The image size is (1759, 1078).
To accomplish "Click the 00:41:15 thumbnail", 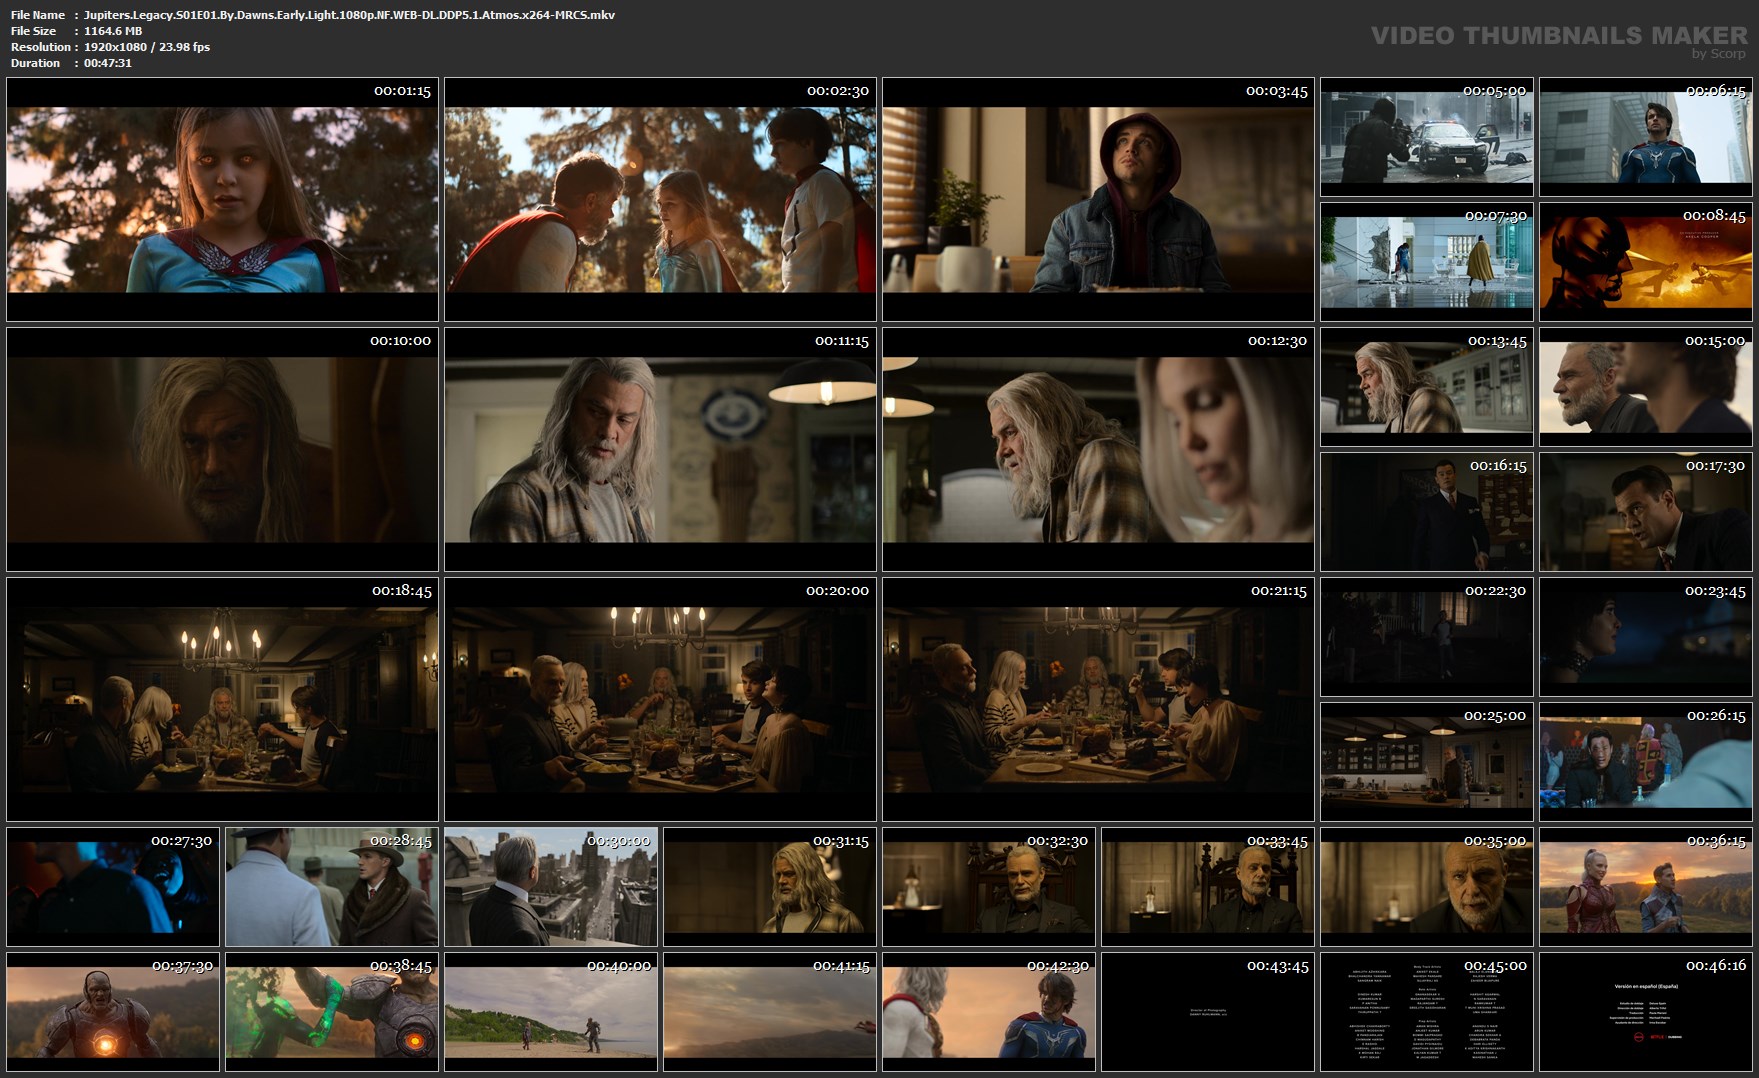I will click(770, 1012).
